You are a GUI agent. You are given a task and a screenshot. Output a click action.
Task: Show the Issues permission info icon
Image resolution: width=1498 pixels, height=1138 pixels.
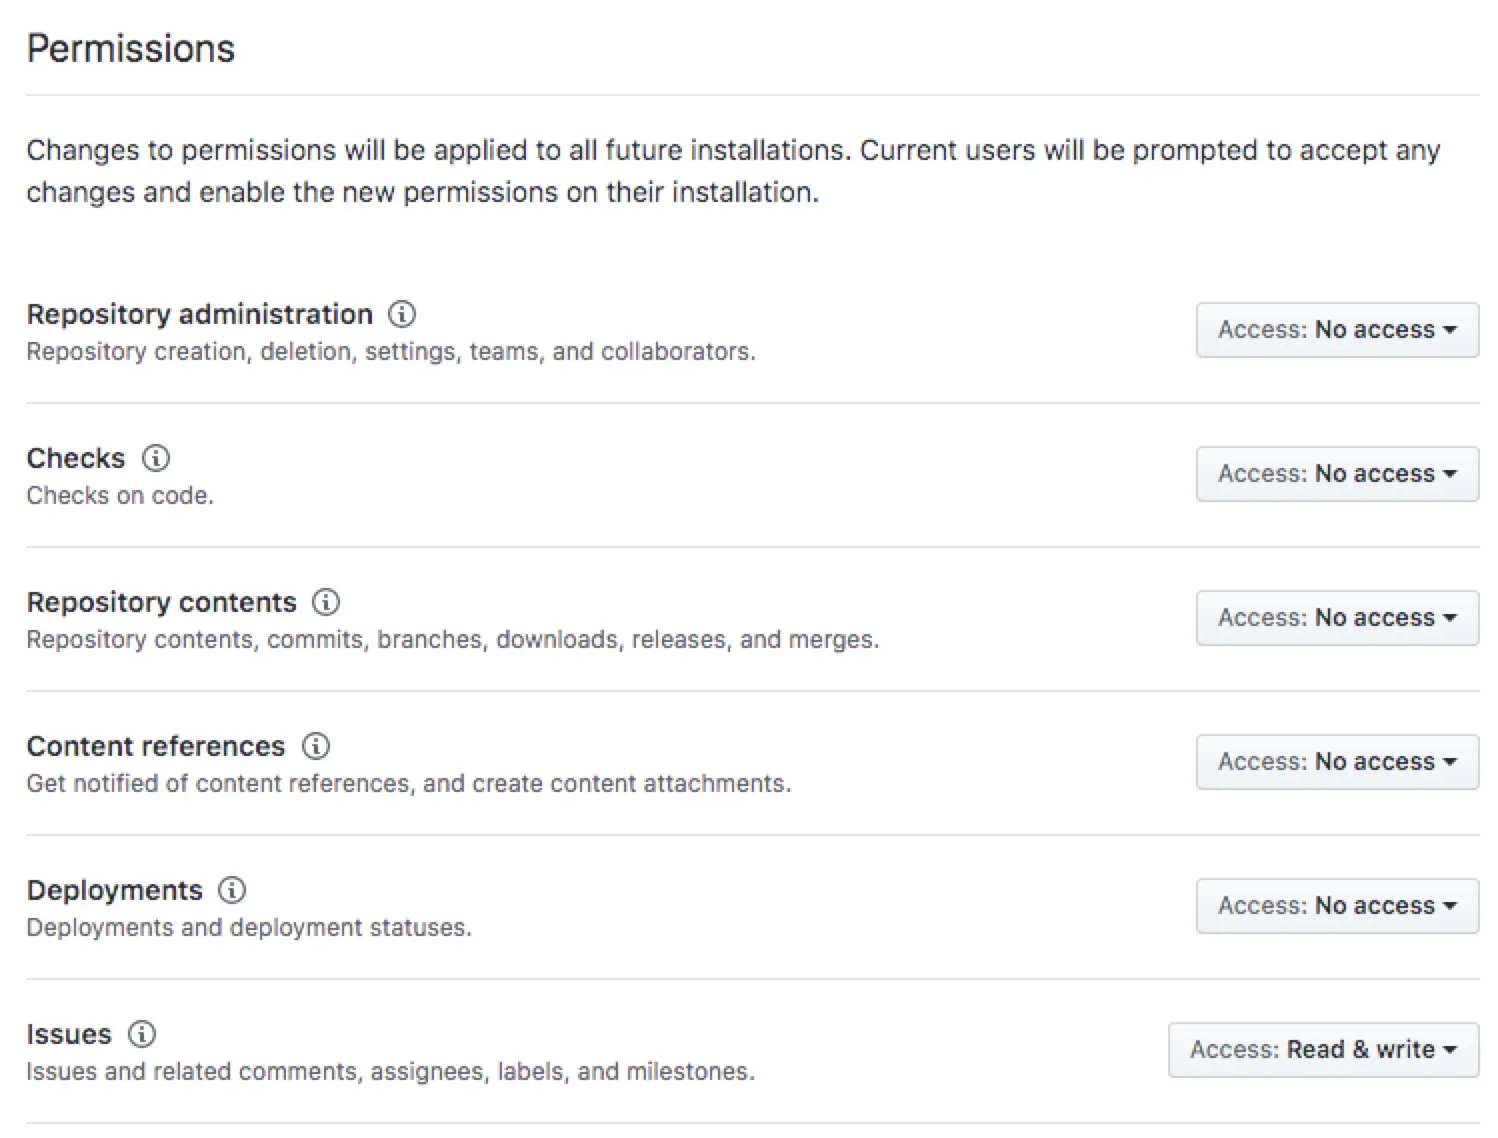142,1034
